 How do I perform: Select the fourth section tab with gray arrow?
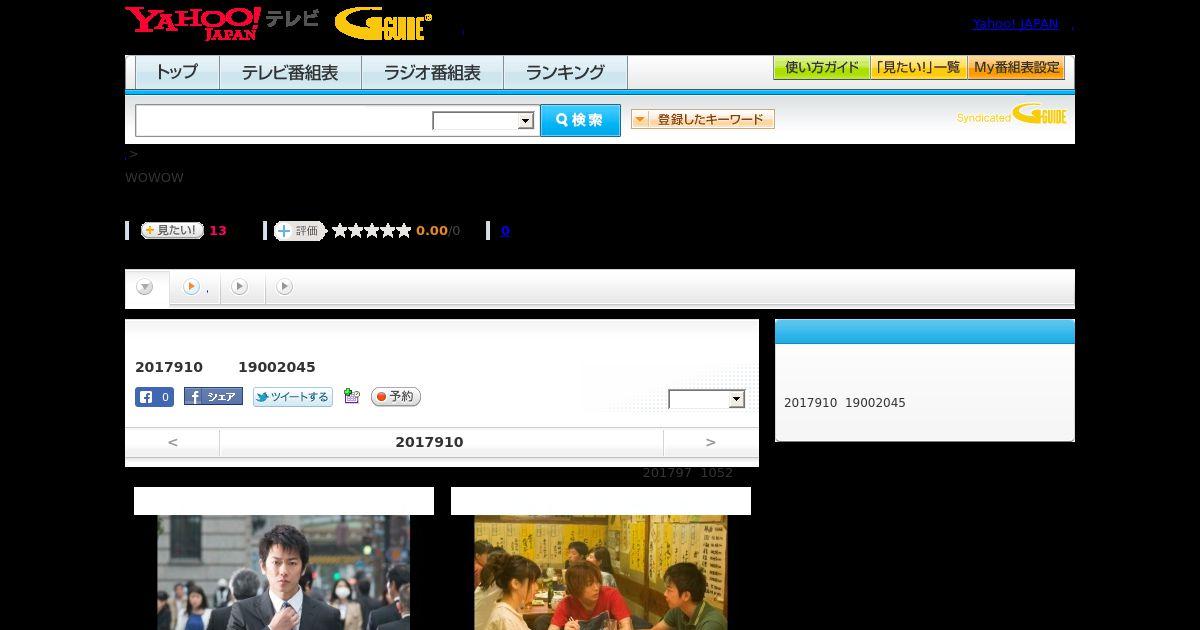click(285, 287)
